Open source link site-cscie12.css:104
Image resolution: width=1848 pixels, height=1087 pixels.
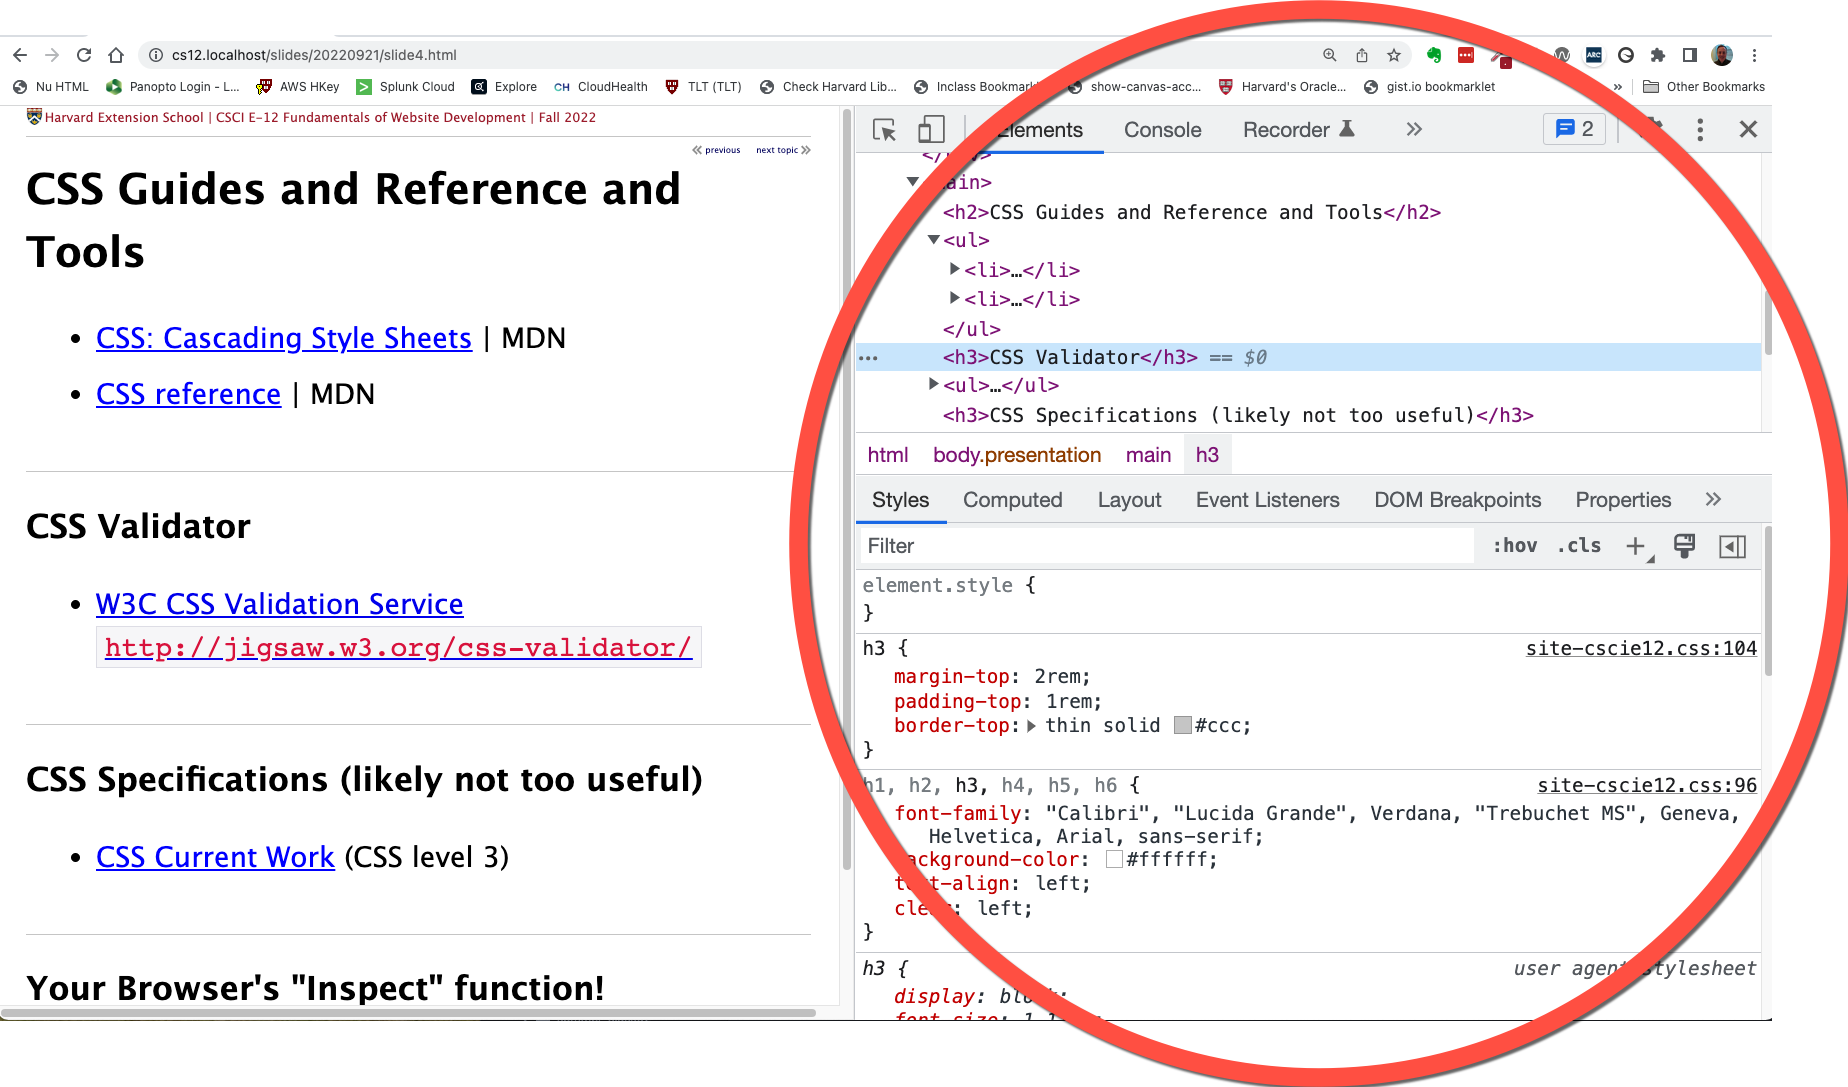[x=1641, y=648]
